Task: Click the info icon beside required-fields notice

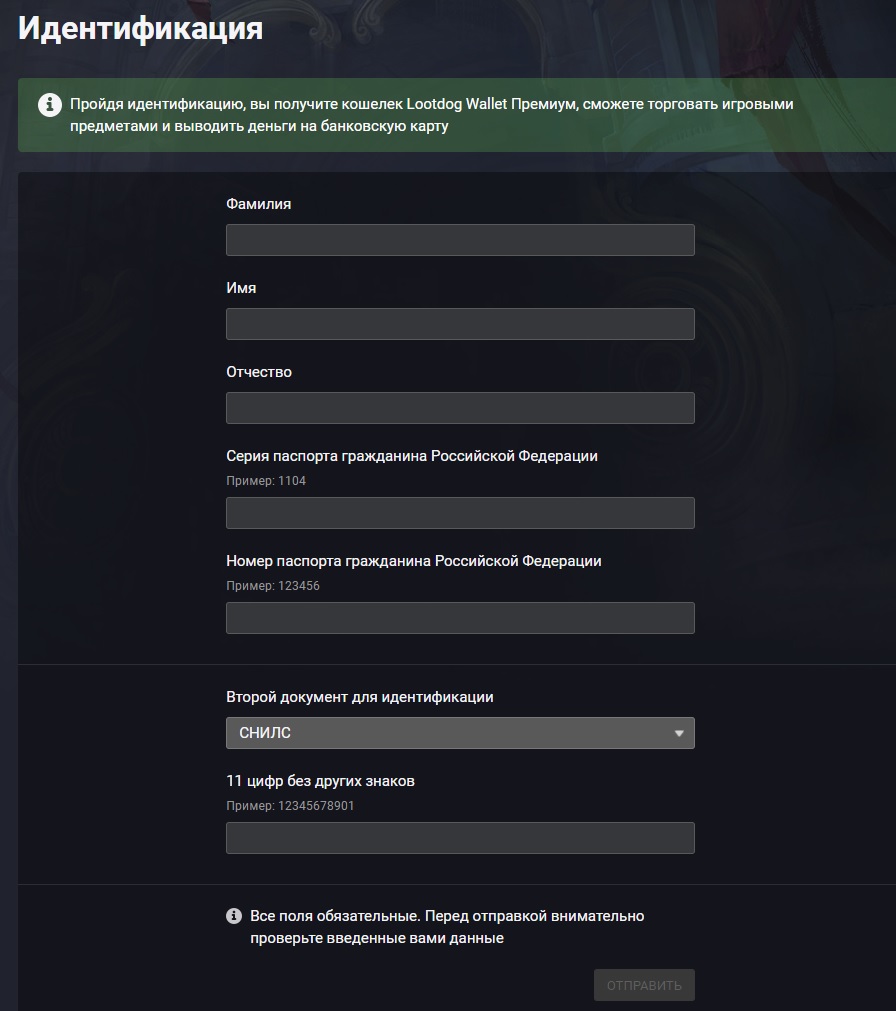Action: [234, 916]
